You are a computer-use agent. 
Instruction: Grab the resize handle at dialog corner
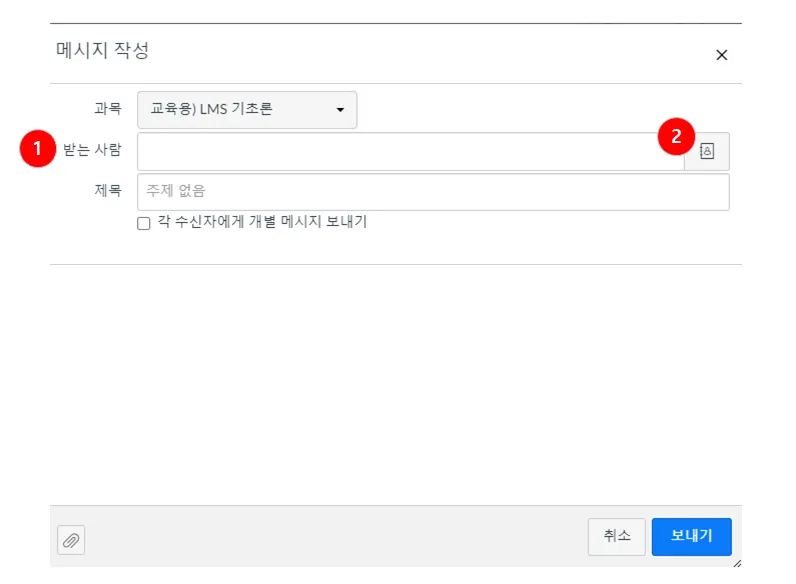tap(737, 563)
